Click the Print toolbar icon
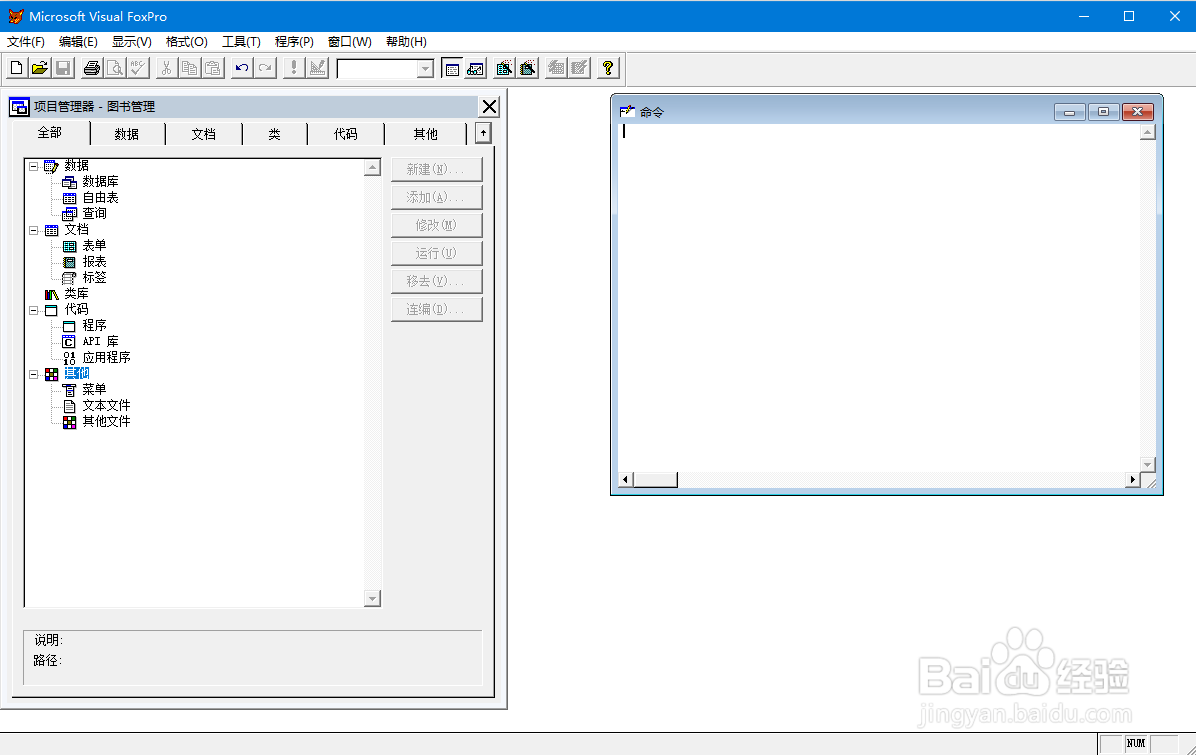Image resolution: width=1196 pixels, height=755 pixels. point(92,68)
